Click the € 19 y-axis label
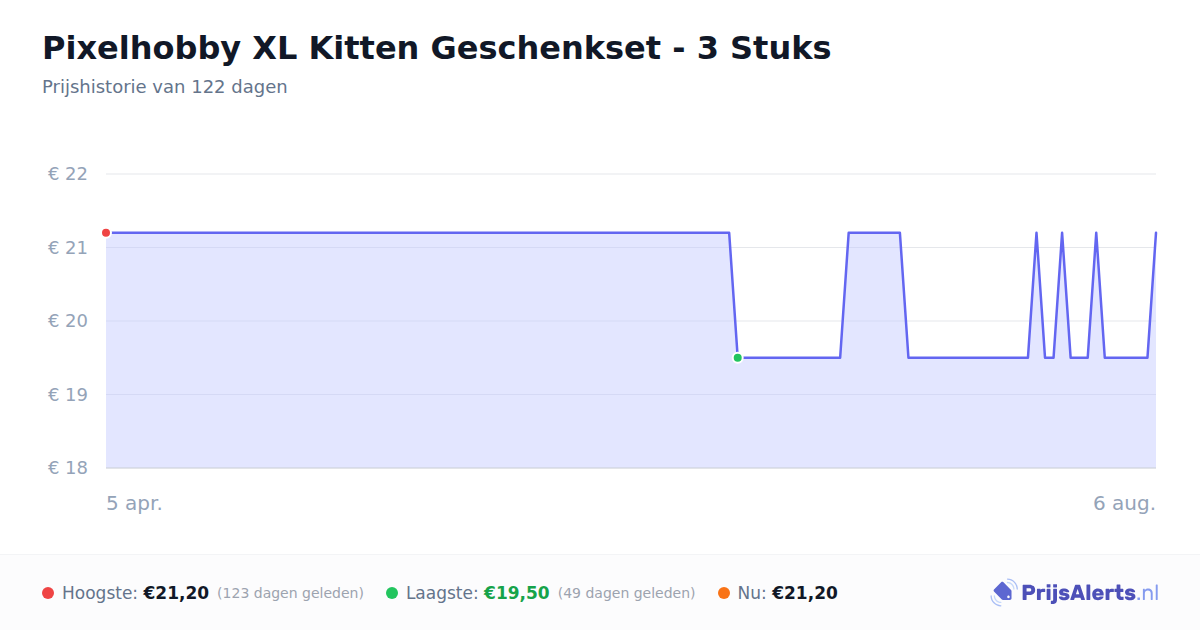The image size is (1200, 630). click(68, 394)
